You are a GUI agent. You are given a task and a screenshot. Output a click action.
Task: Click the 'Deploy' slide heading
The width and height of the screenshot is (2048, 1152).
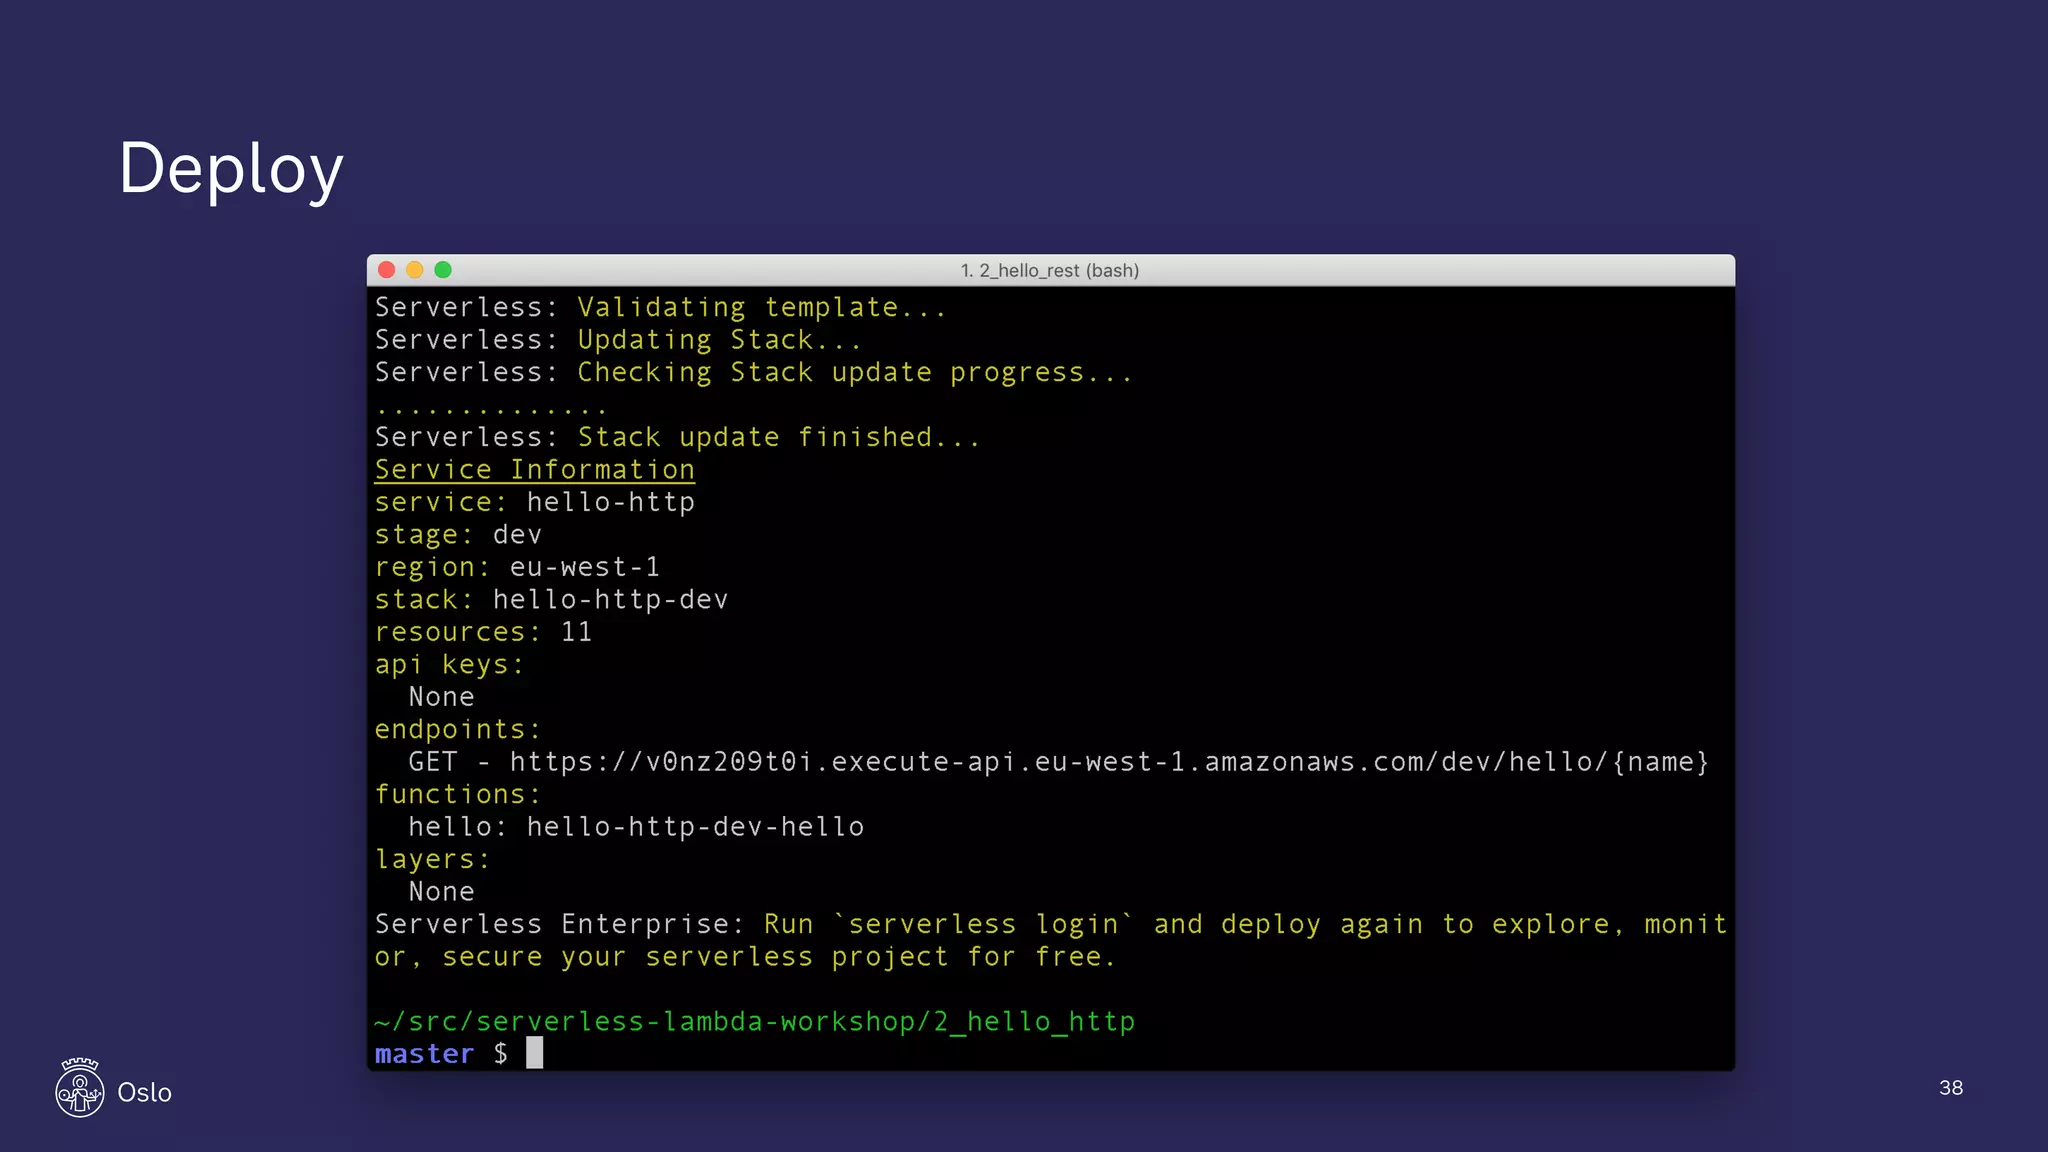click(x=231, y=169)
